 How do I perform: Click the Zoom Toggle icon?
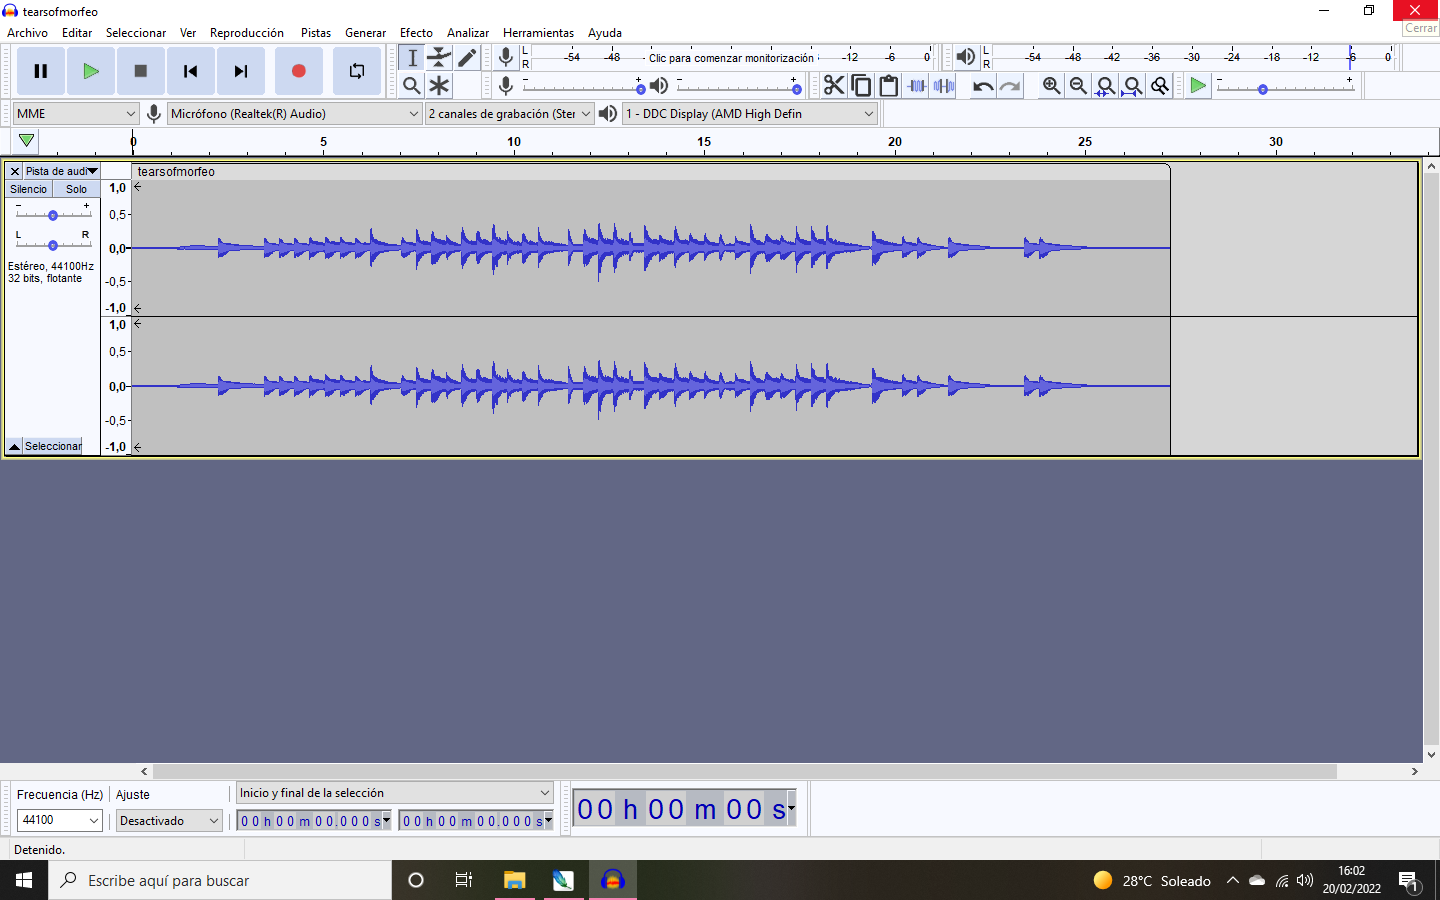1160,86
